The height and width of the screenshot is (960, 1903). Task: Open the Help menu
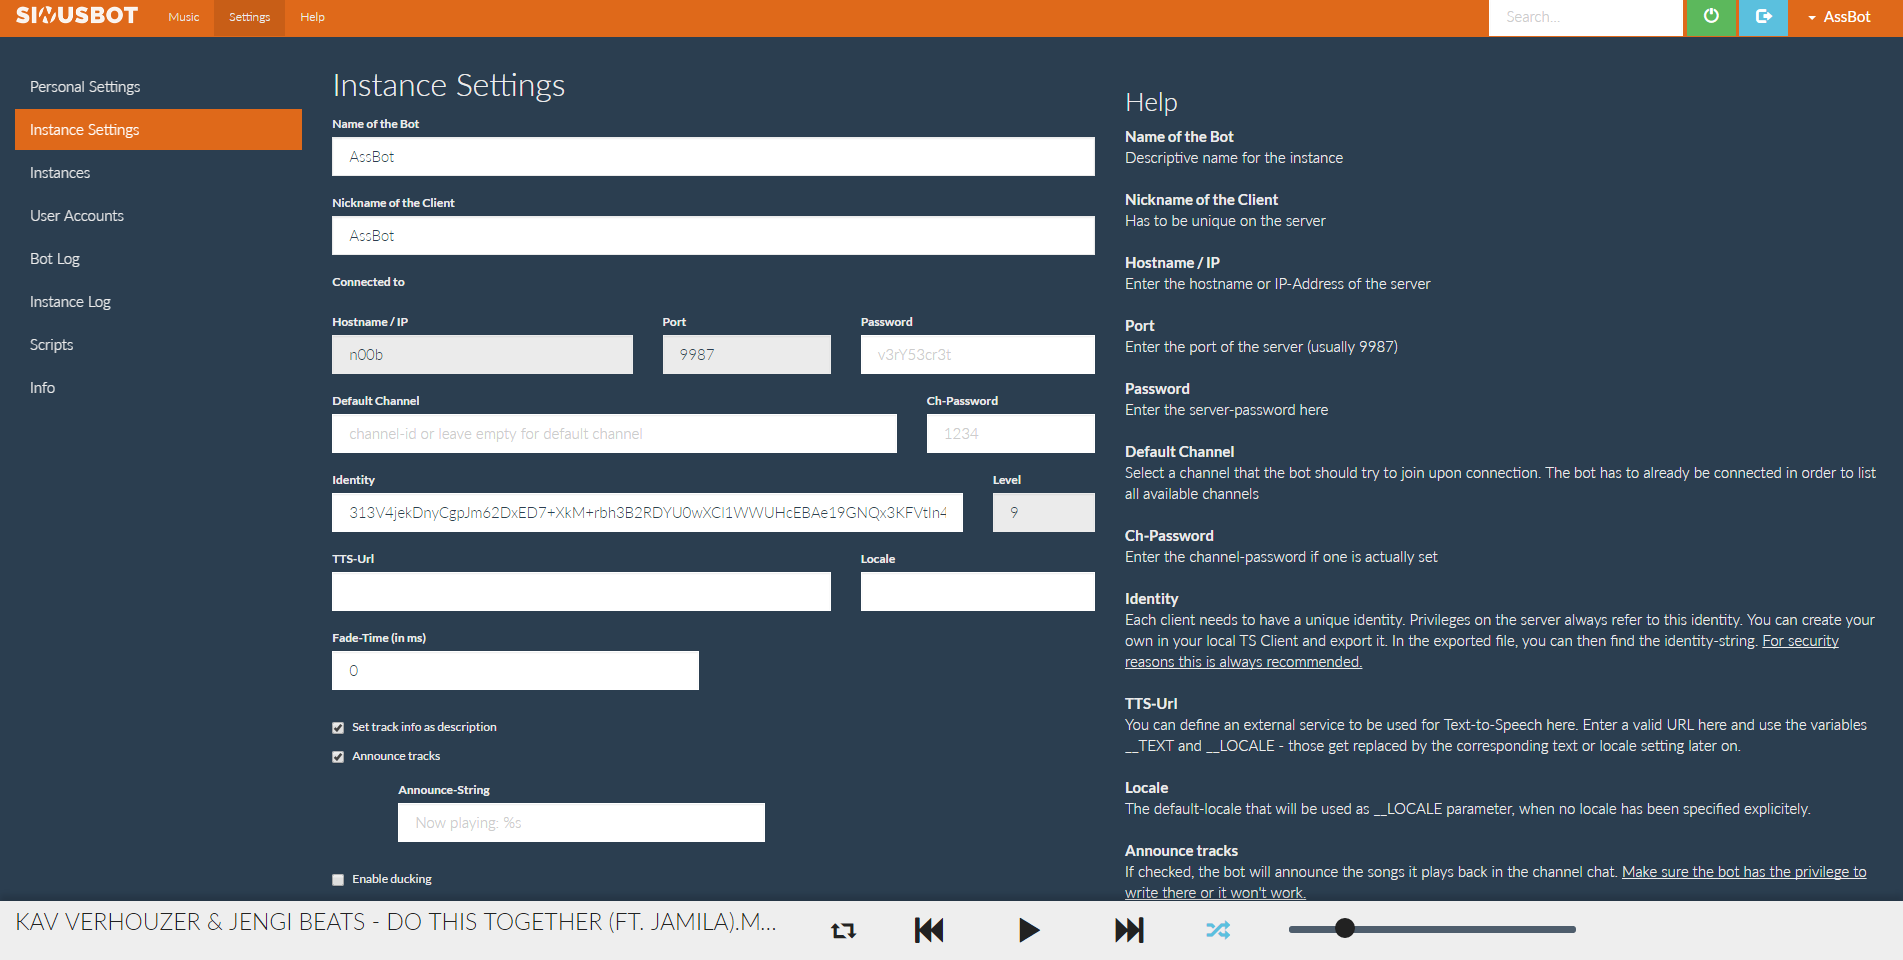coord(312,17)
